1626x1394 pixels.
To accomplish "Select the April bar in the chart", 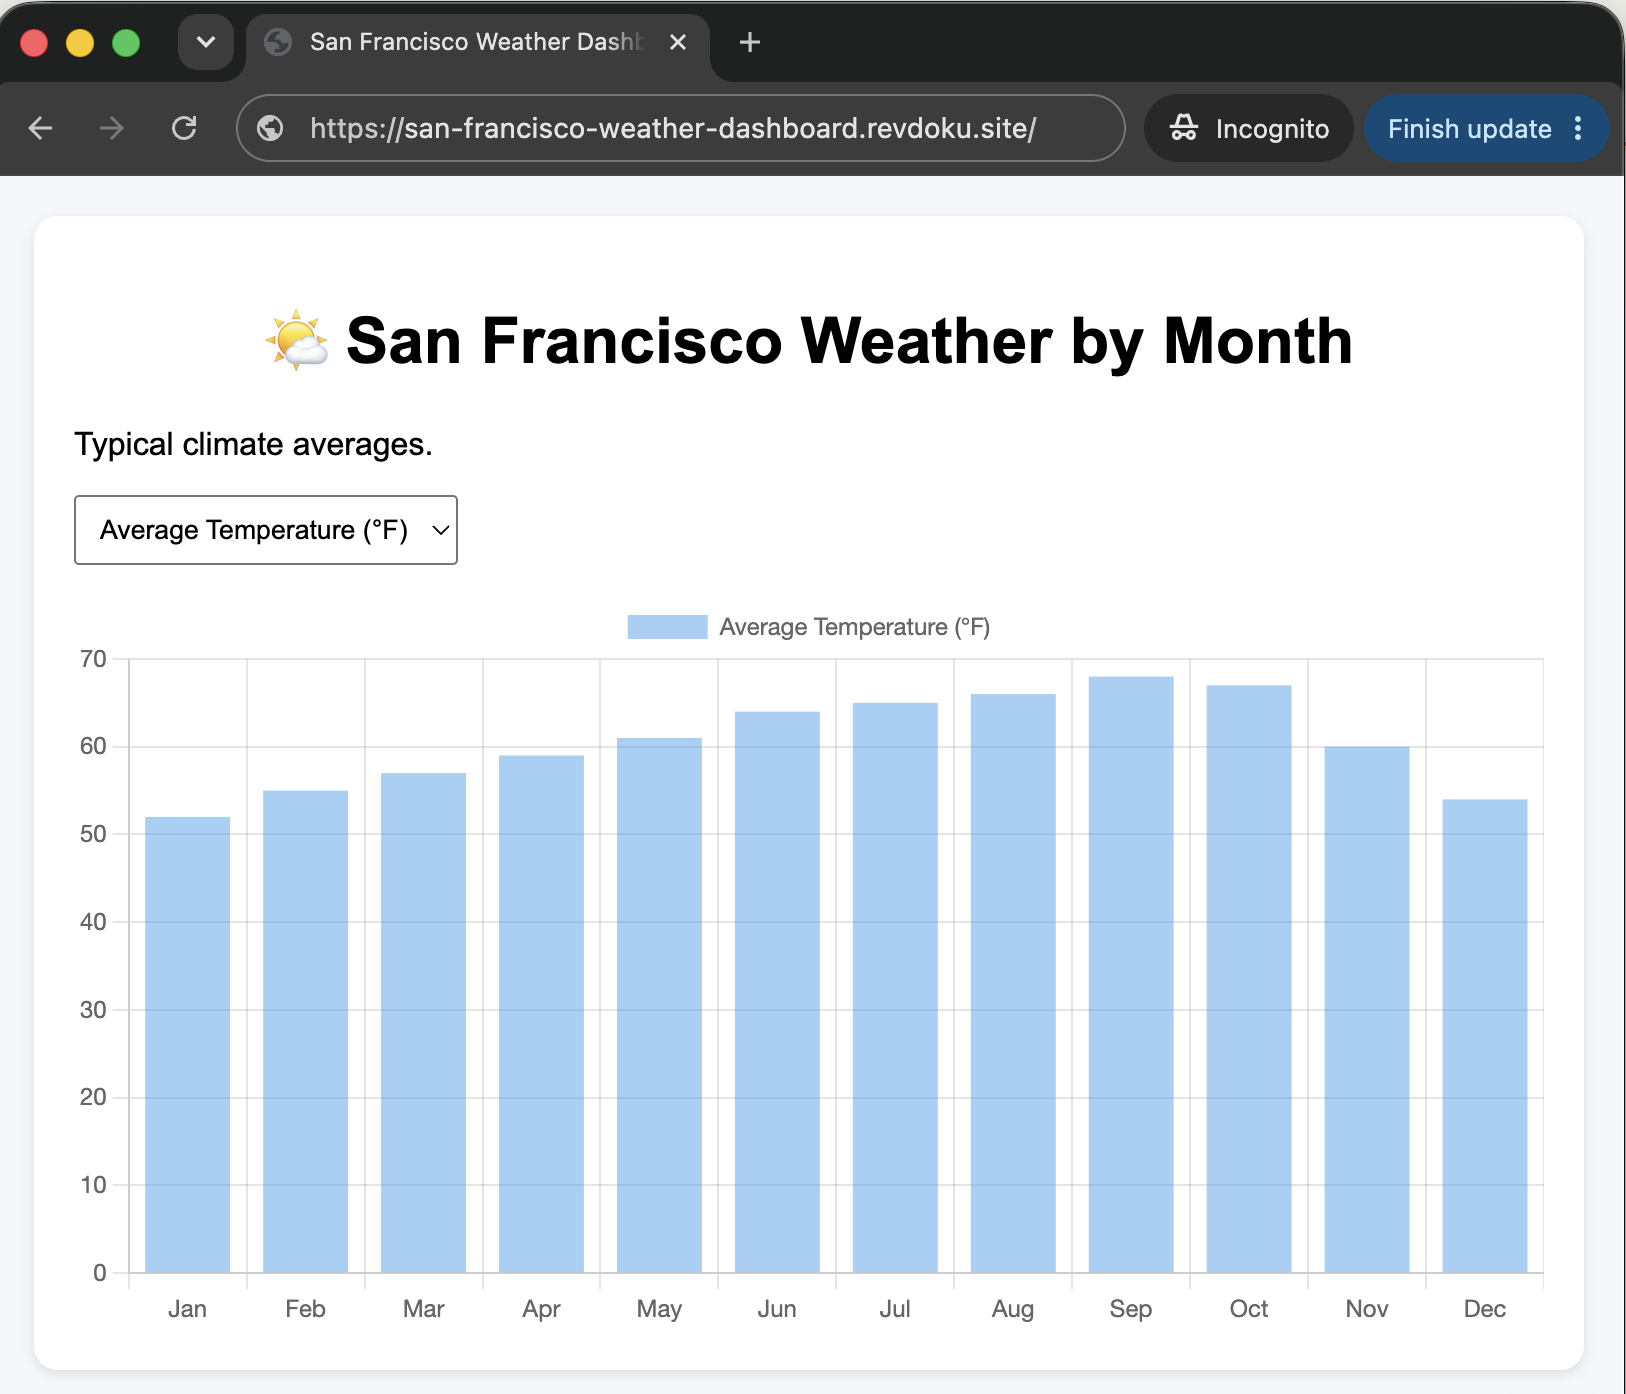I will coord(542,1014).
